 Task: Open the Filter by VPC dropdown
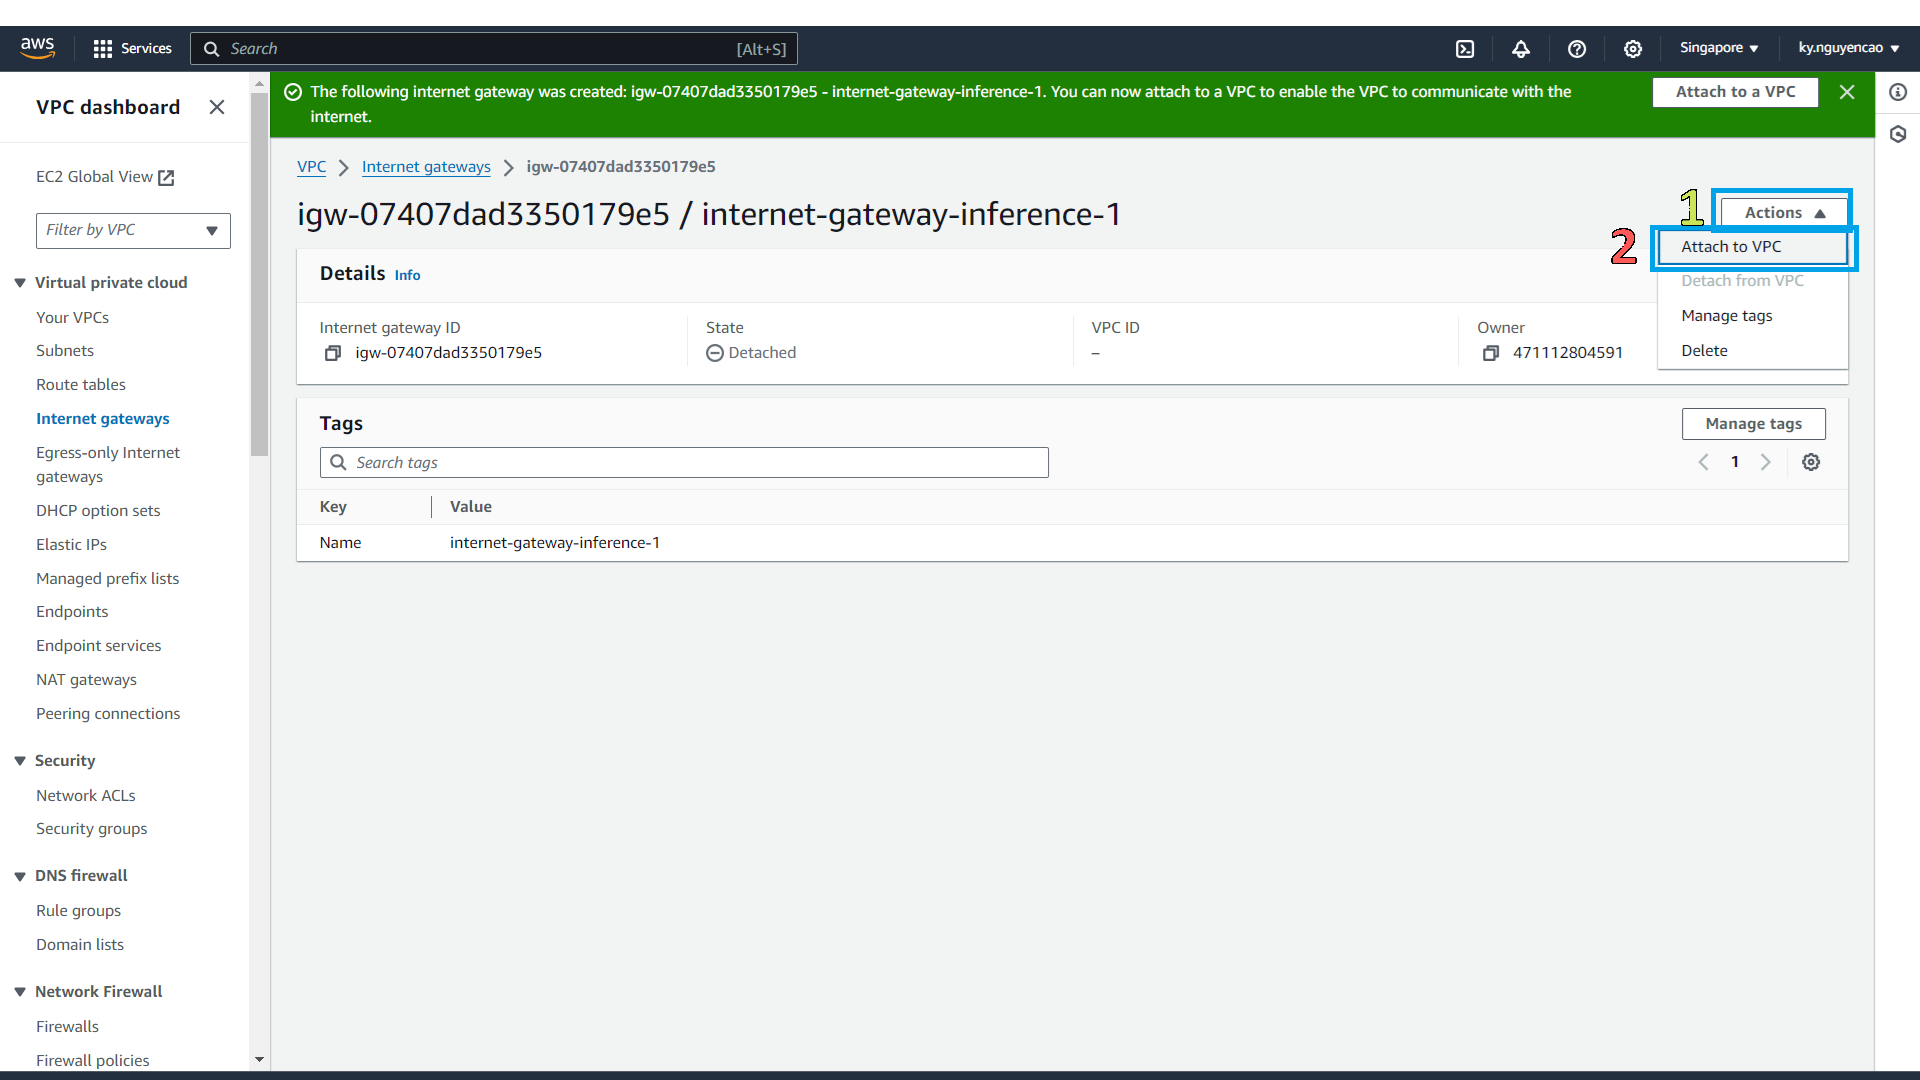coord(133,230)
